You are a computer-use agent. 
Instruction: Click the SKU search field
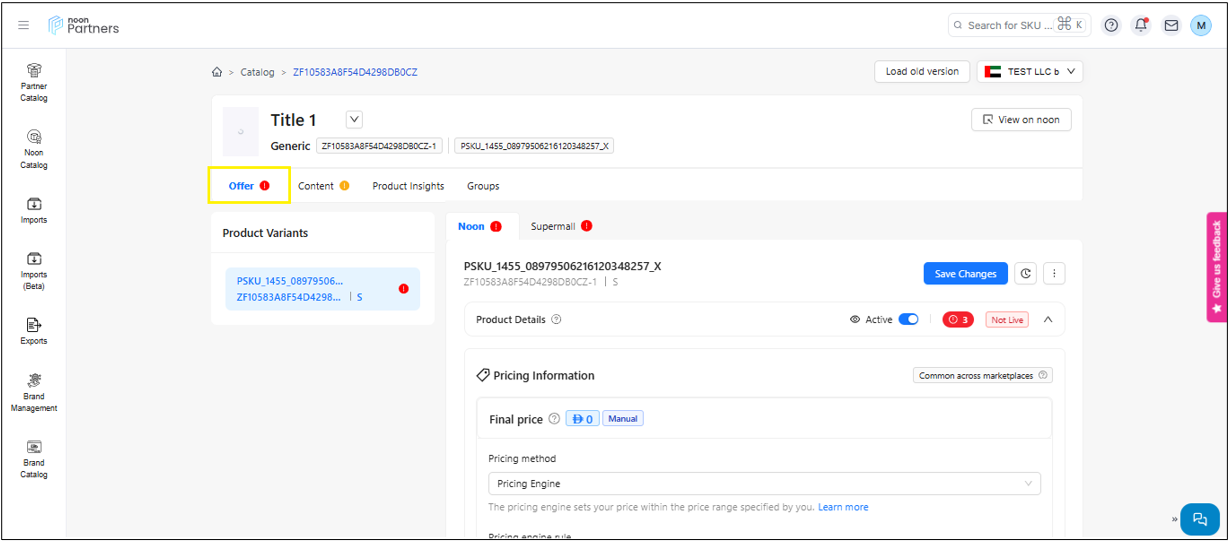click(x=1010, y=25)
